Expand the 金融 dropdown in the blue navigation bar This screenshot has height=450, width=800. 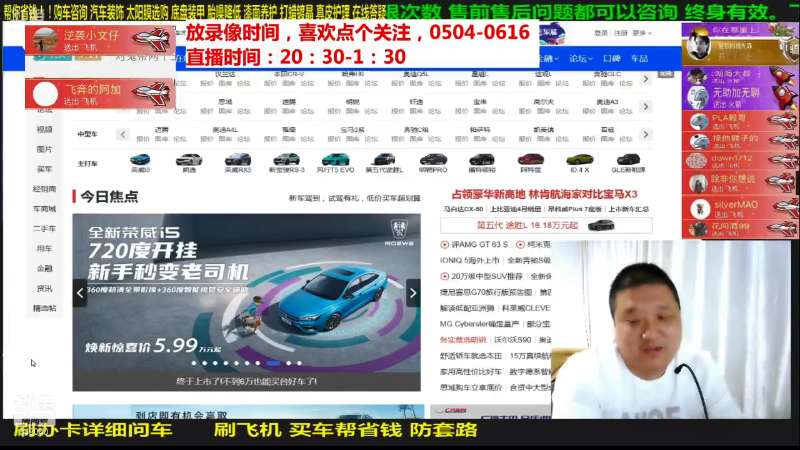[x=549, y=59]
